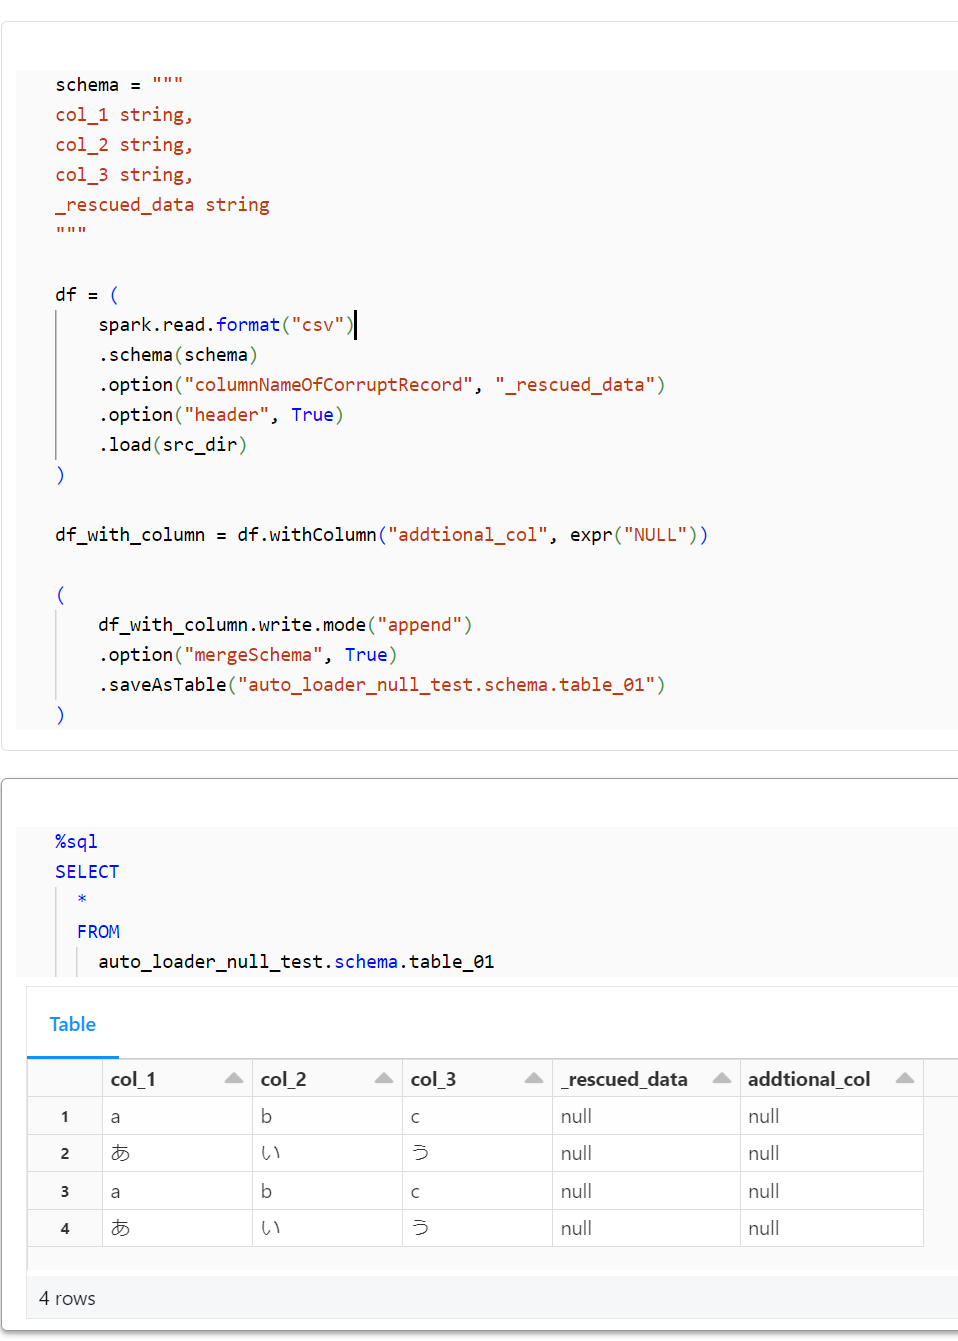This screenshot has width=958, height=1341.
Task: Click 'spark.read.format("csv")' code line
Action: pyautogui.click(x=227, y=325)
